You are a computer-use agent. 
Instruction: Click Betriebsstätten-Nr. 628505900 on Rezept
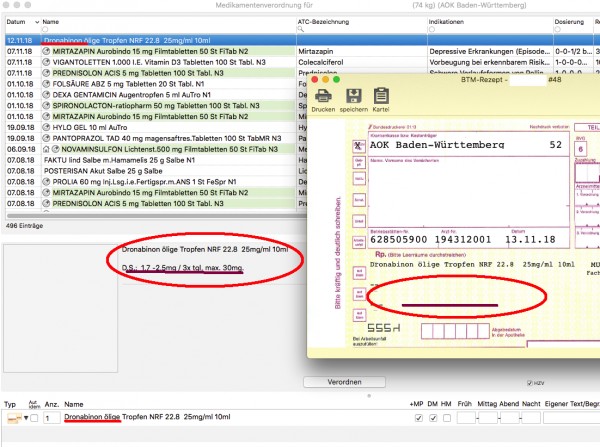(x=399, y=240)
